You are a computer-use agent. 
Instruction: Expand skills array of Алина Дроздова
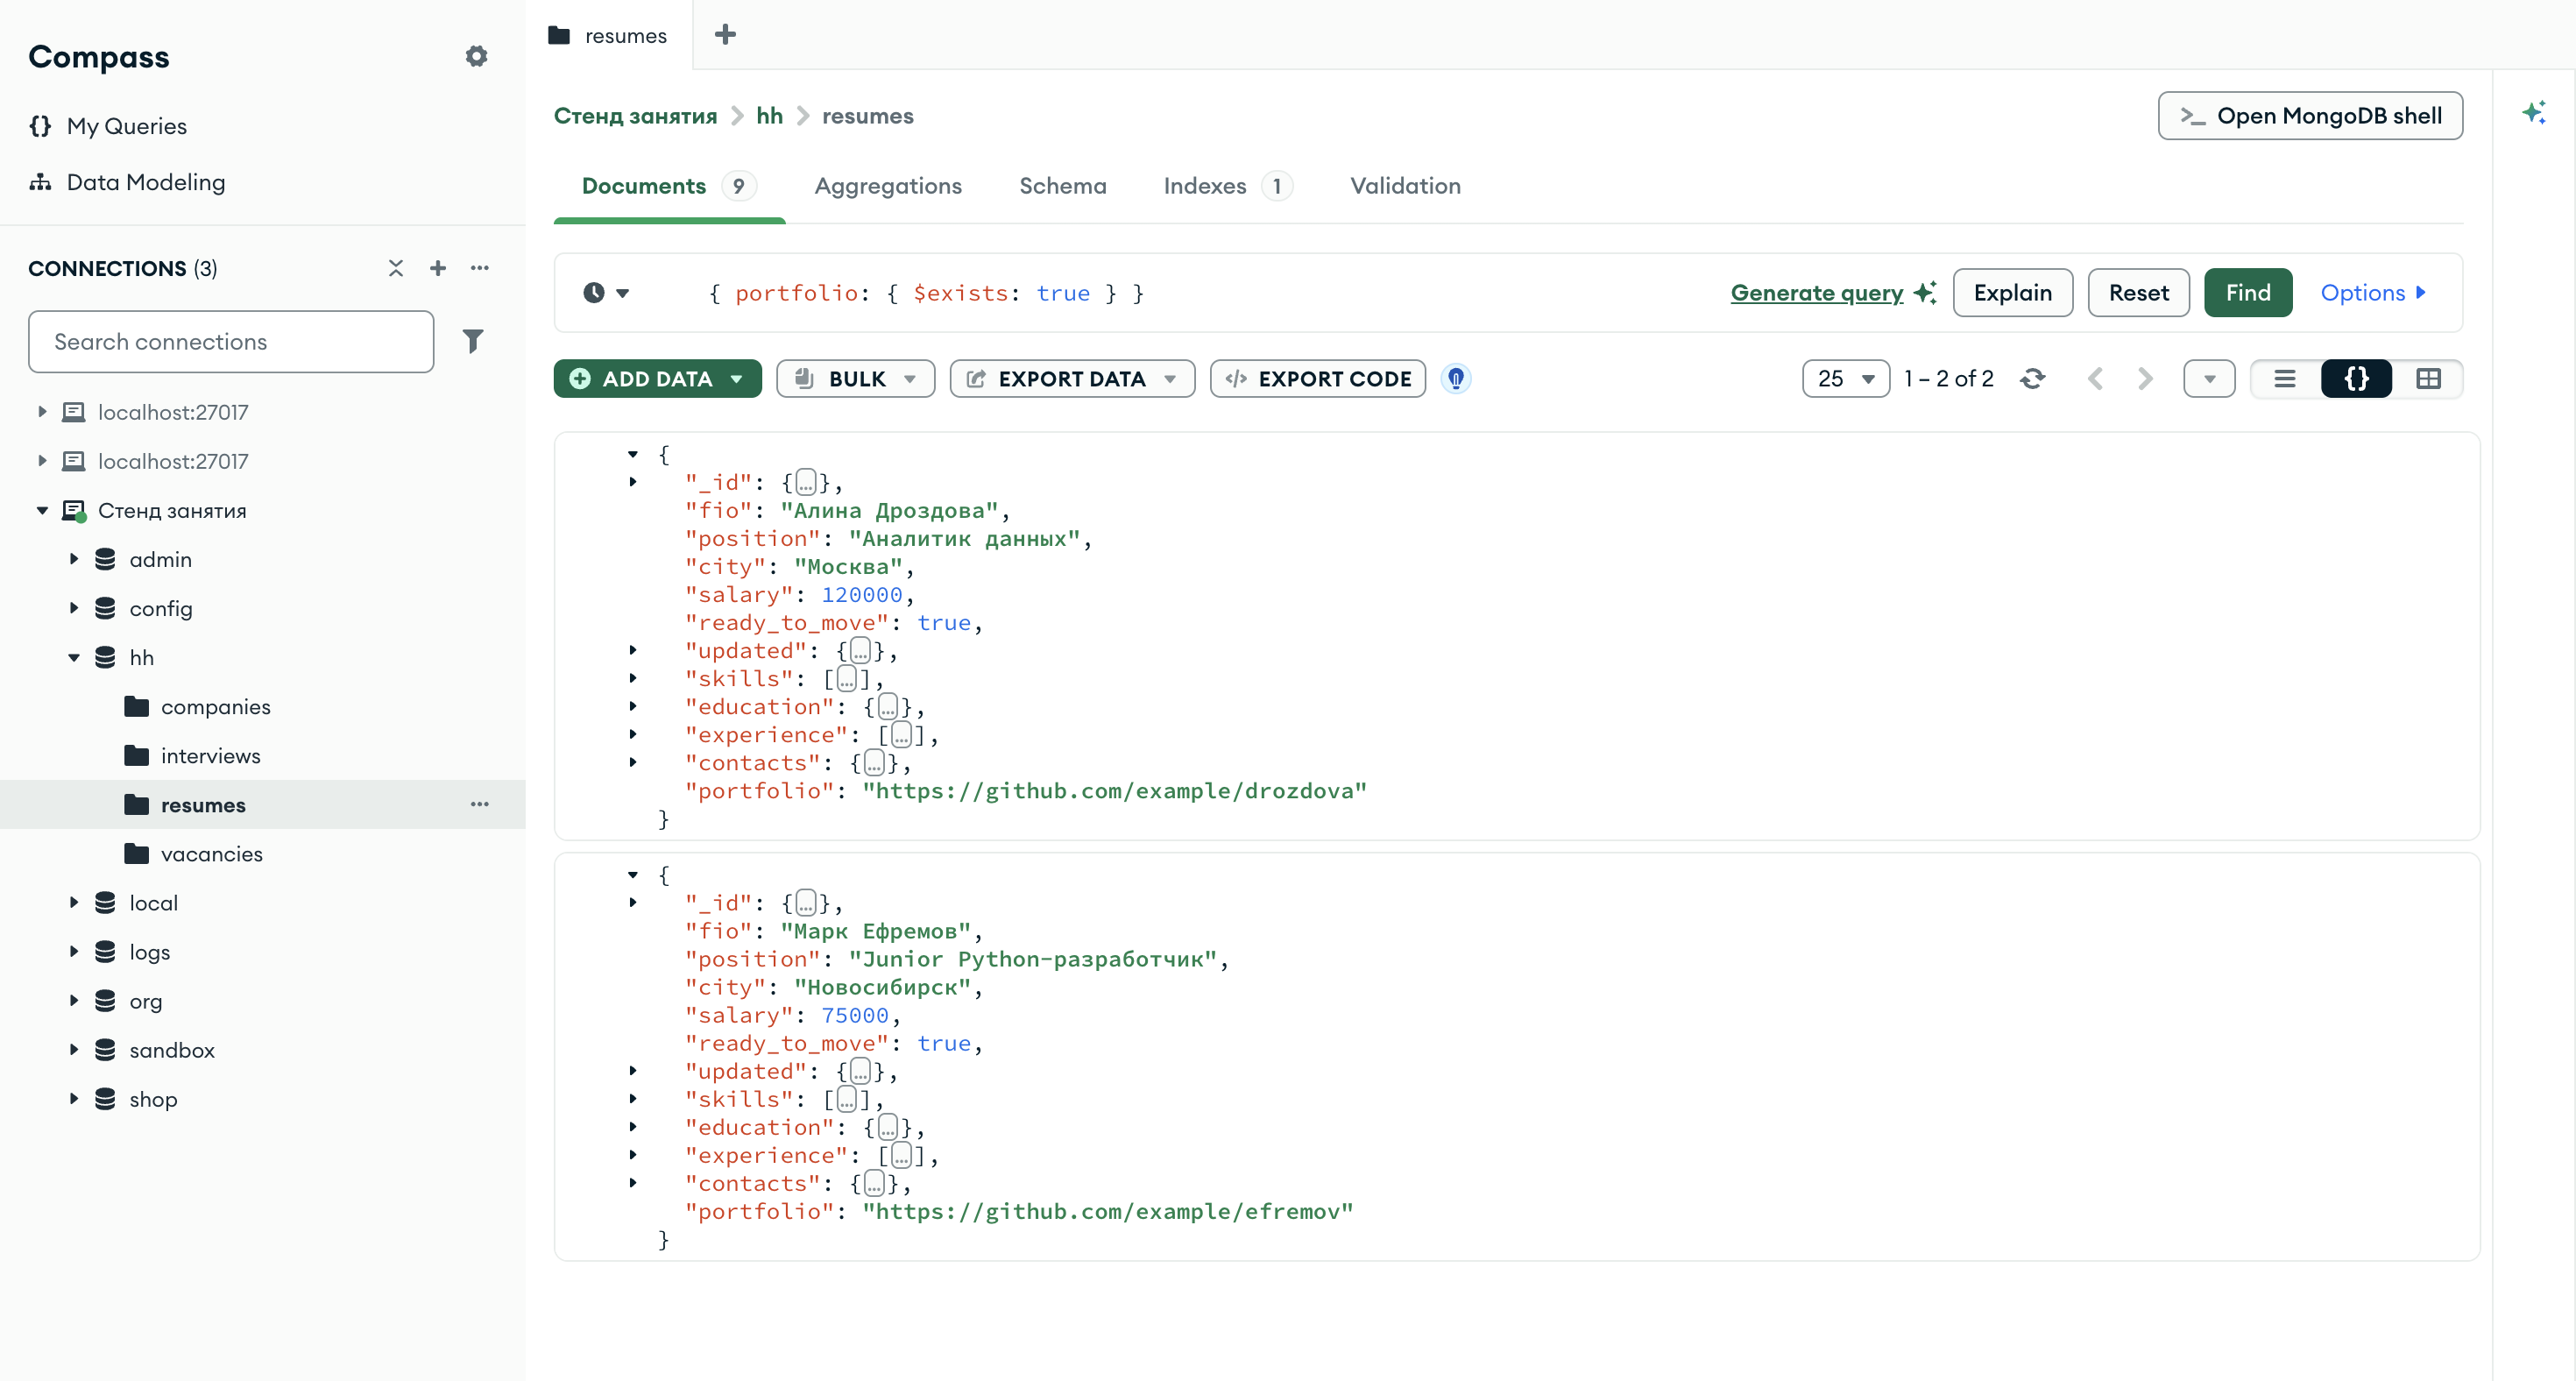[633, 678]
